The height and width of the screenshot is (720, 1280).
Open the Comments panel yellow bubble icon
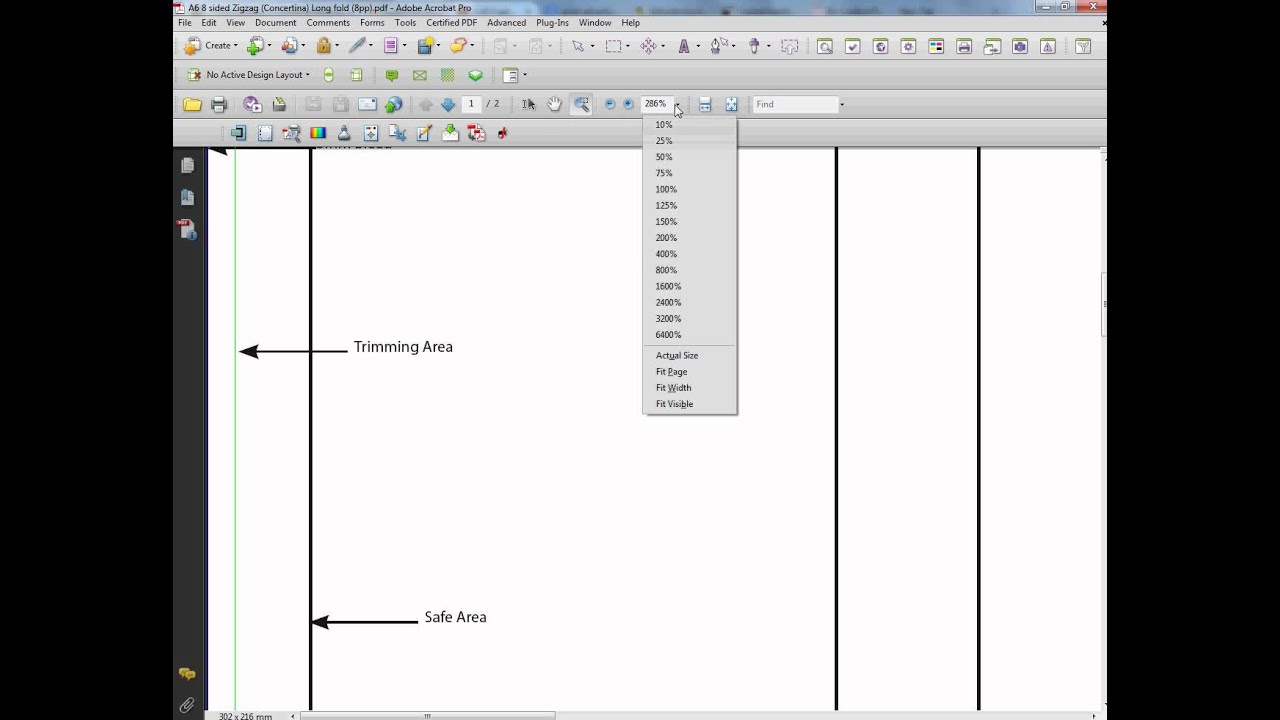187,674
